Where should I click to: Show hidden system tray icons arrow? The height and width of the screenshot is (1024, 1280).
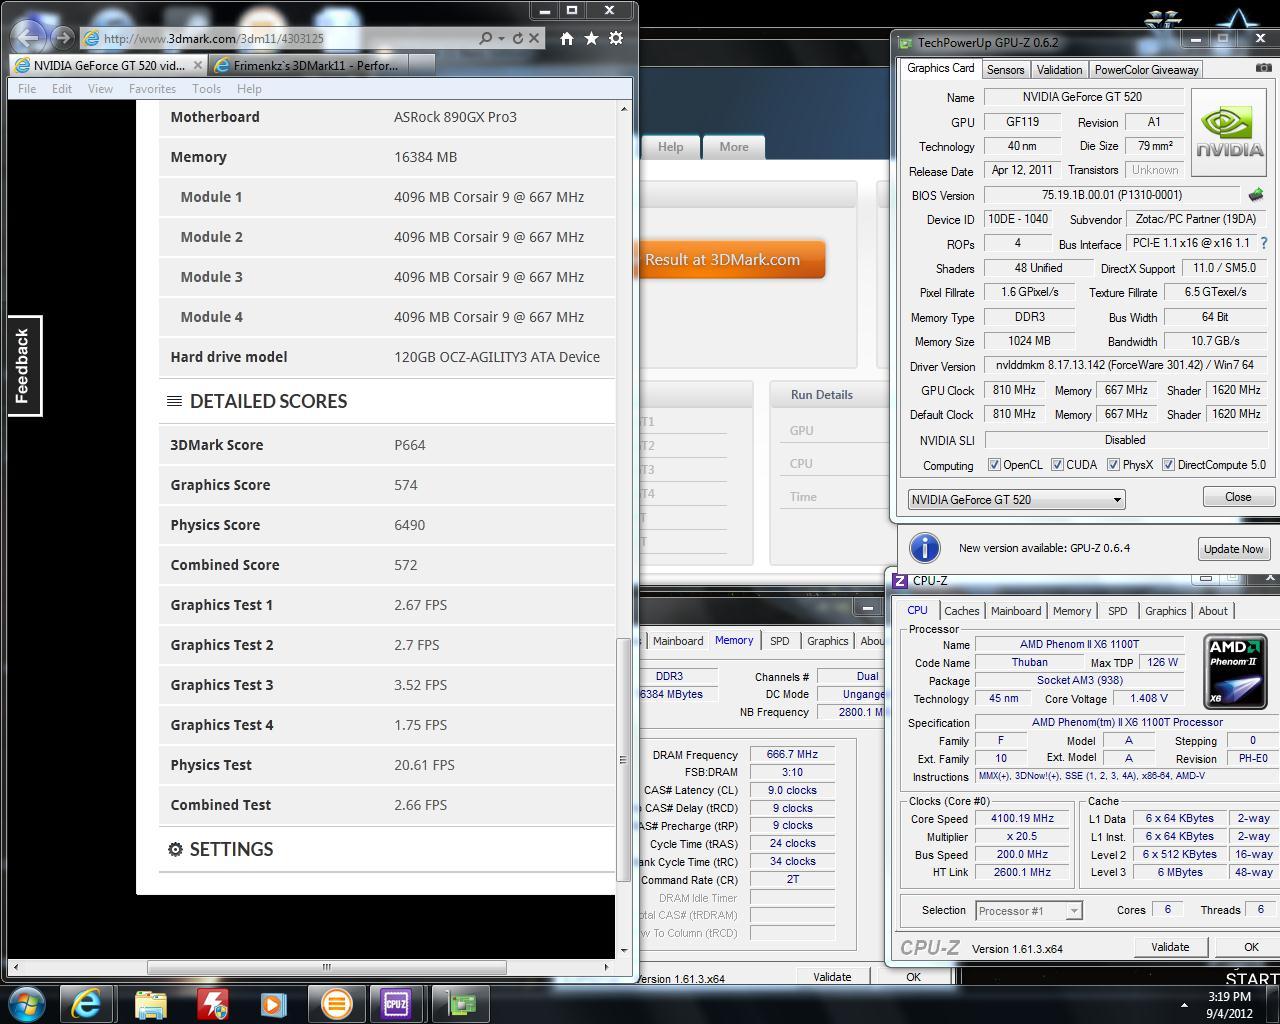1184,1005
